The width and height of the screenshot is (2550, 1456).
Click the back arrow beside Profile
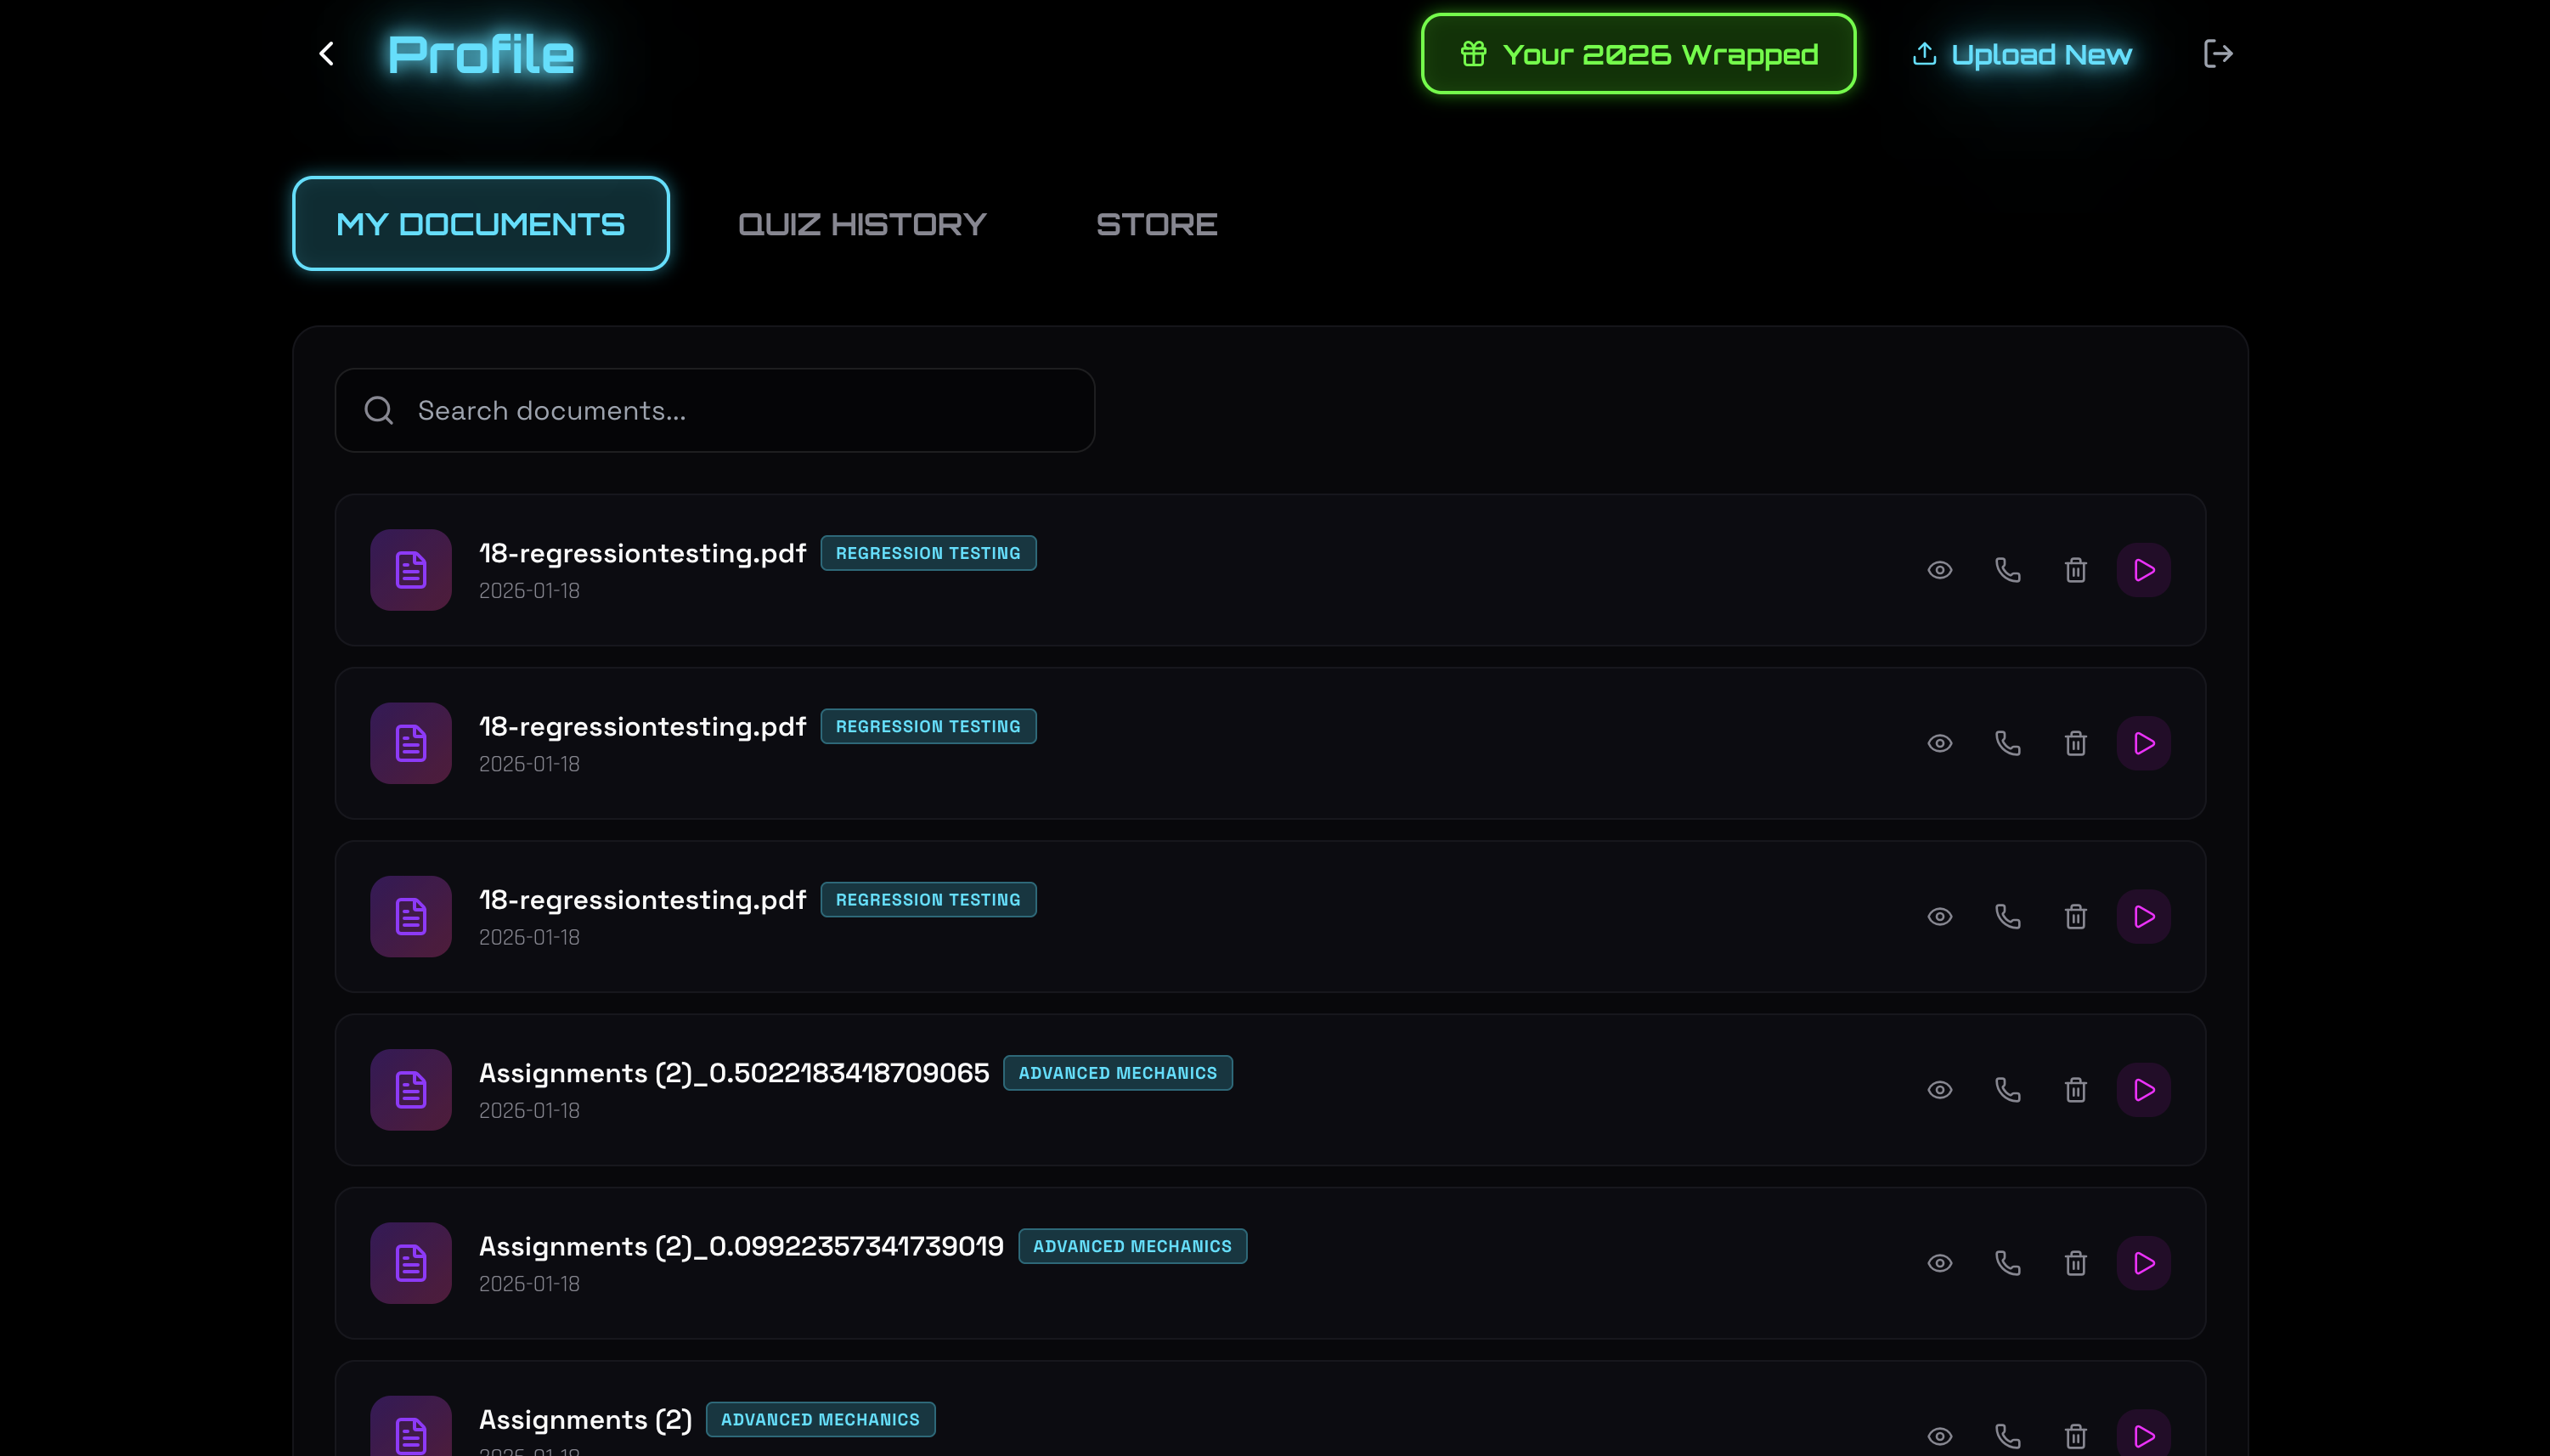[x=326, y=54]
